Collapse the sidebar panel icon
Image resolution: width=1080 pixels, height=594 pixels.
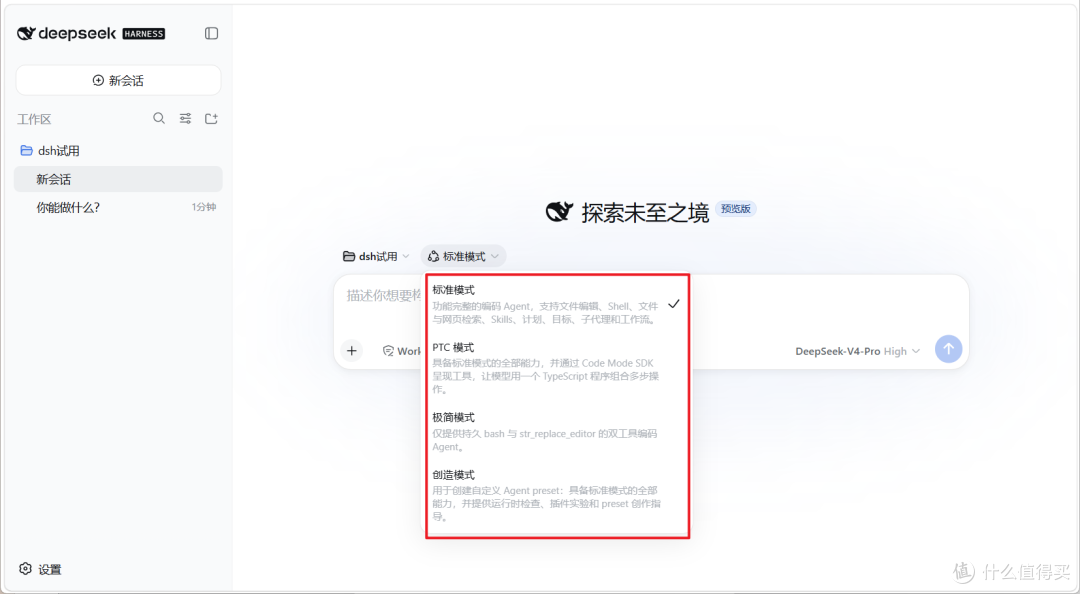click(211, 33)
